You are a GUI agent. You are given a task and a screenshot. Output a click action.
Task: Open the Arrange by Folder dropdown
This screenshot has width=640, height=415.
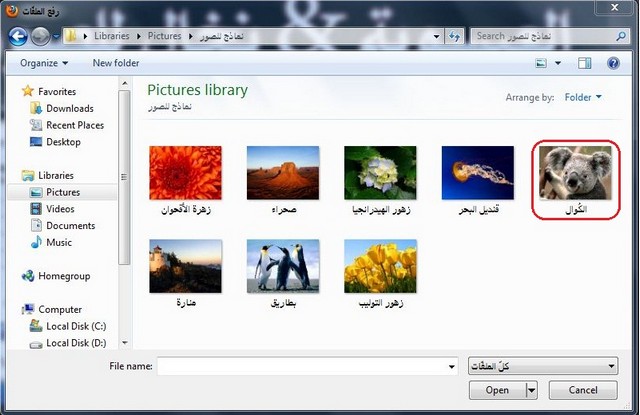coord(583,97)
